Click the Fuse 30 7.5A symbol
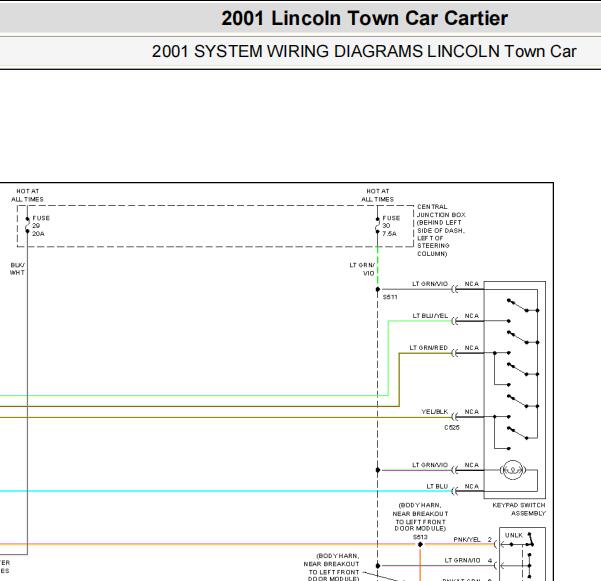Viewport: 601px width, 581px height. (x=378, y=225)
